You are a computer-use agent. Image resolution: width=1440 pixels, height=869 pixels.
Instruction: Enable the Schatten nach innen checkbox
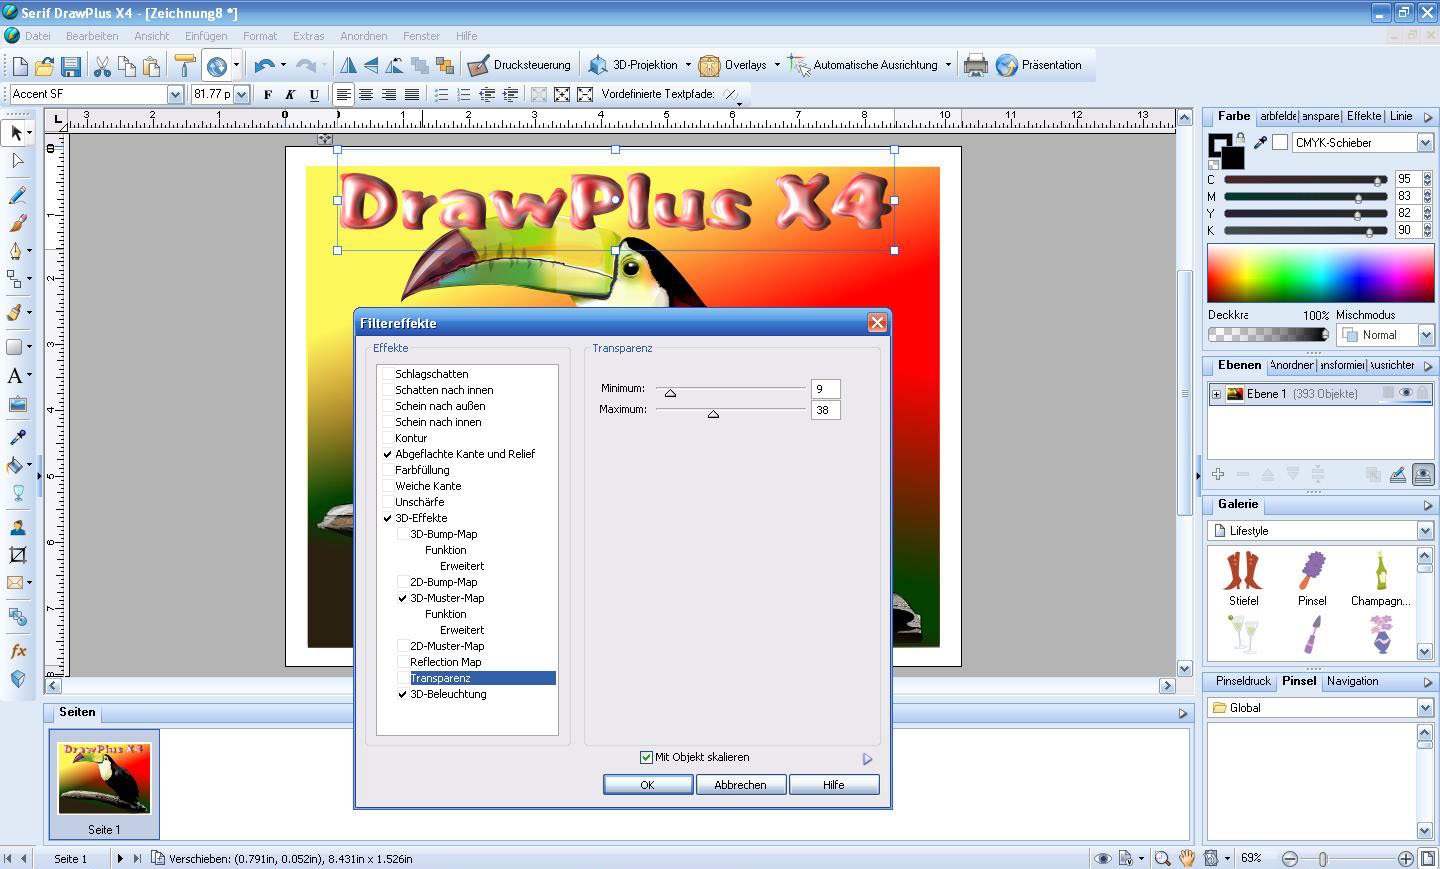pos(387,390)
